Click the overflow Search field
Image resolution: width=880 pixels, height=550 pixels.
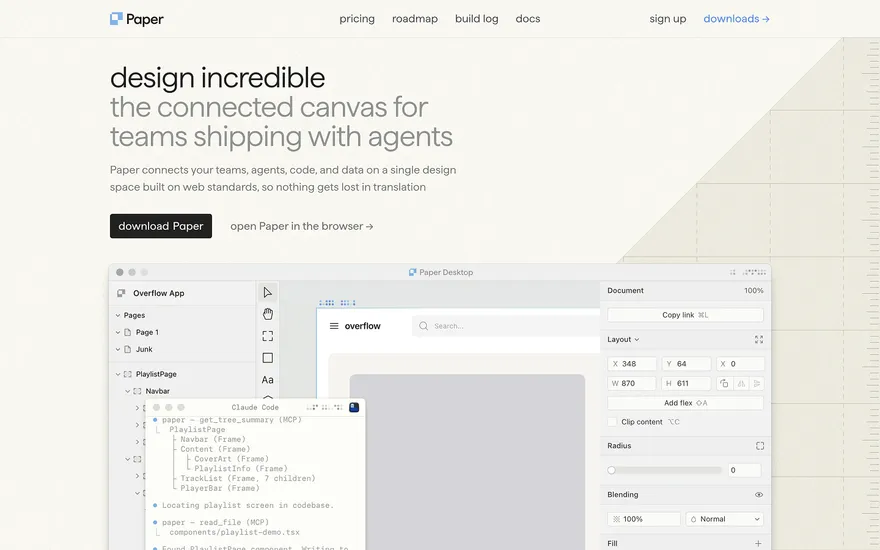(508, 326)
